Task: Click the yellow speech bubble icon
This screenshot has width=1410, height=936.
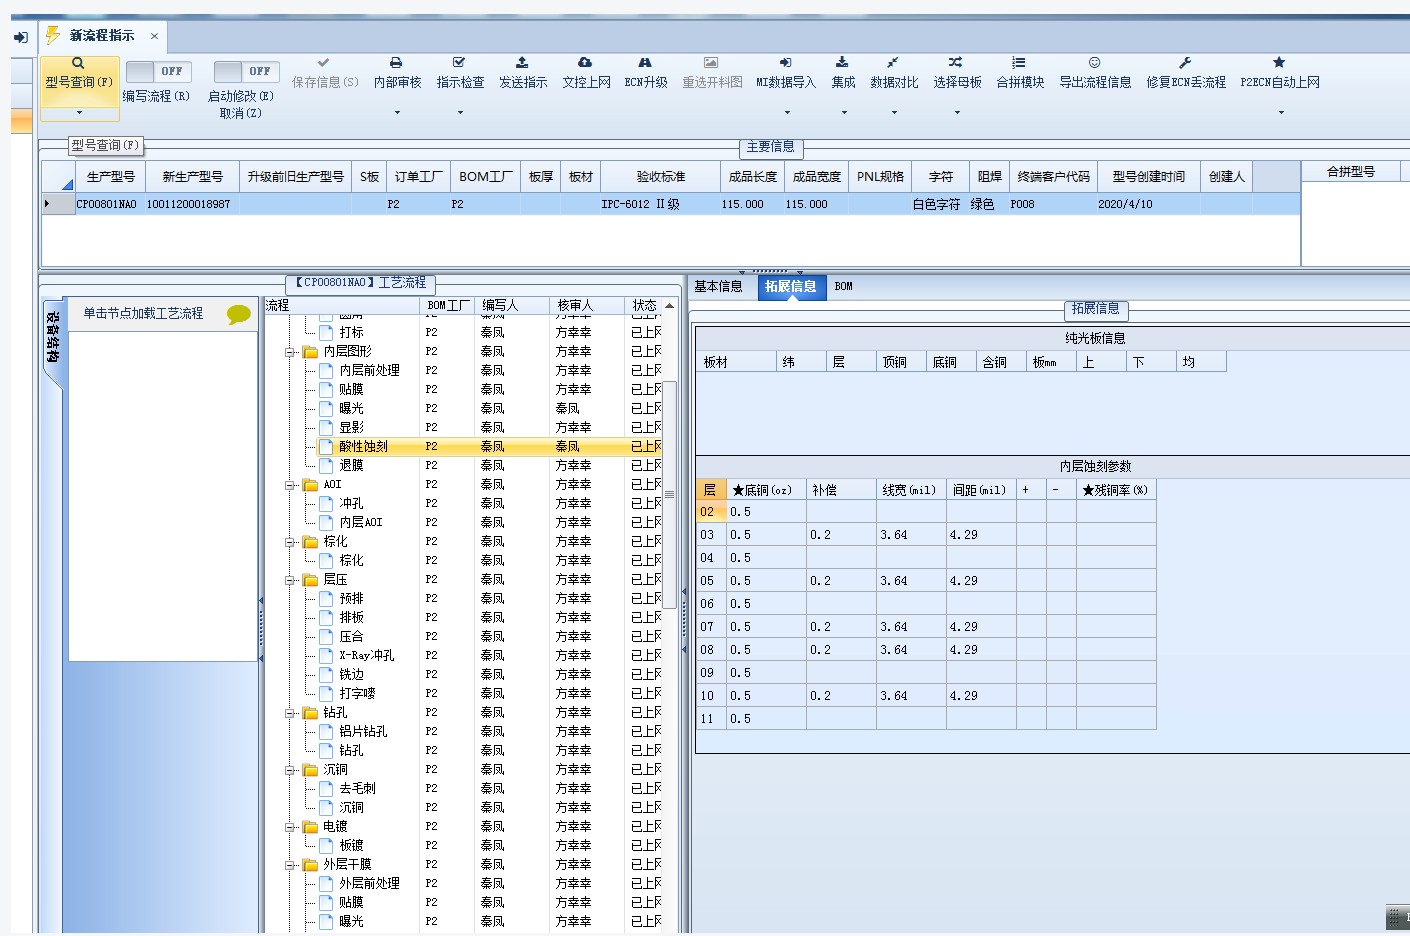Action: 238,314
